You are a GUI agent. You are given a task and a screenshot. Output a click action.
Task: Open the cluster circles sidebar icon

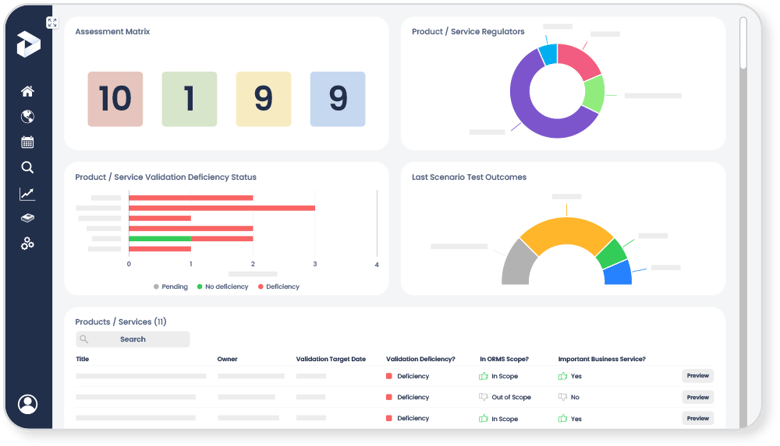[27, 243]
